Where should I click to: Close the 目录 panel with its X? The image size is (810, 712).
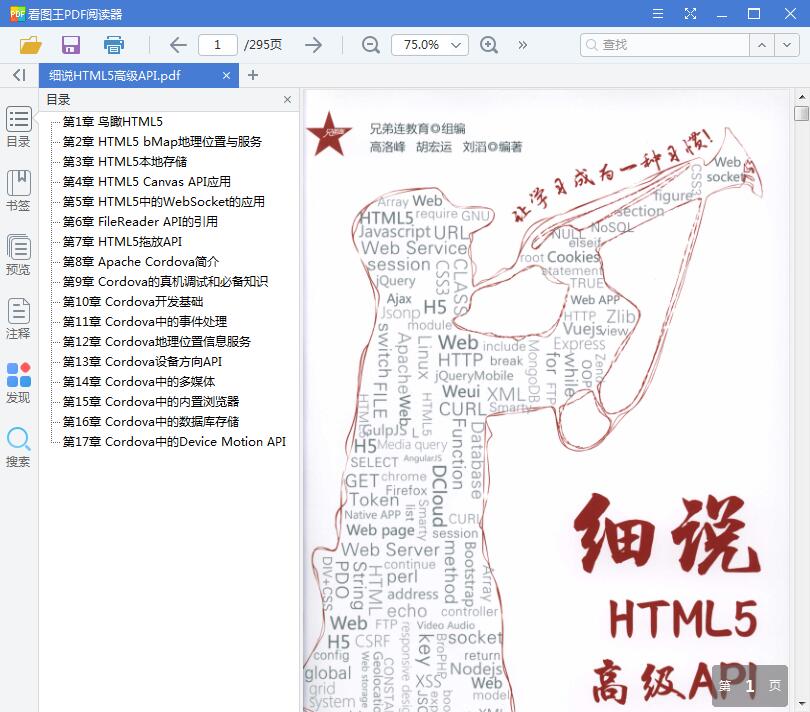tap(287, 99)
